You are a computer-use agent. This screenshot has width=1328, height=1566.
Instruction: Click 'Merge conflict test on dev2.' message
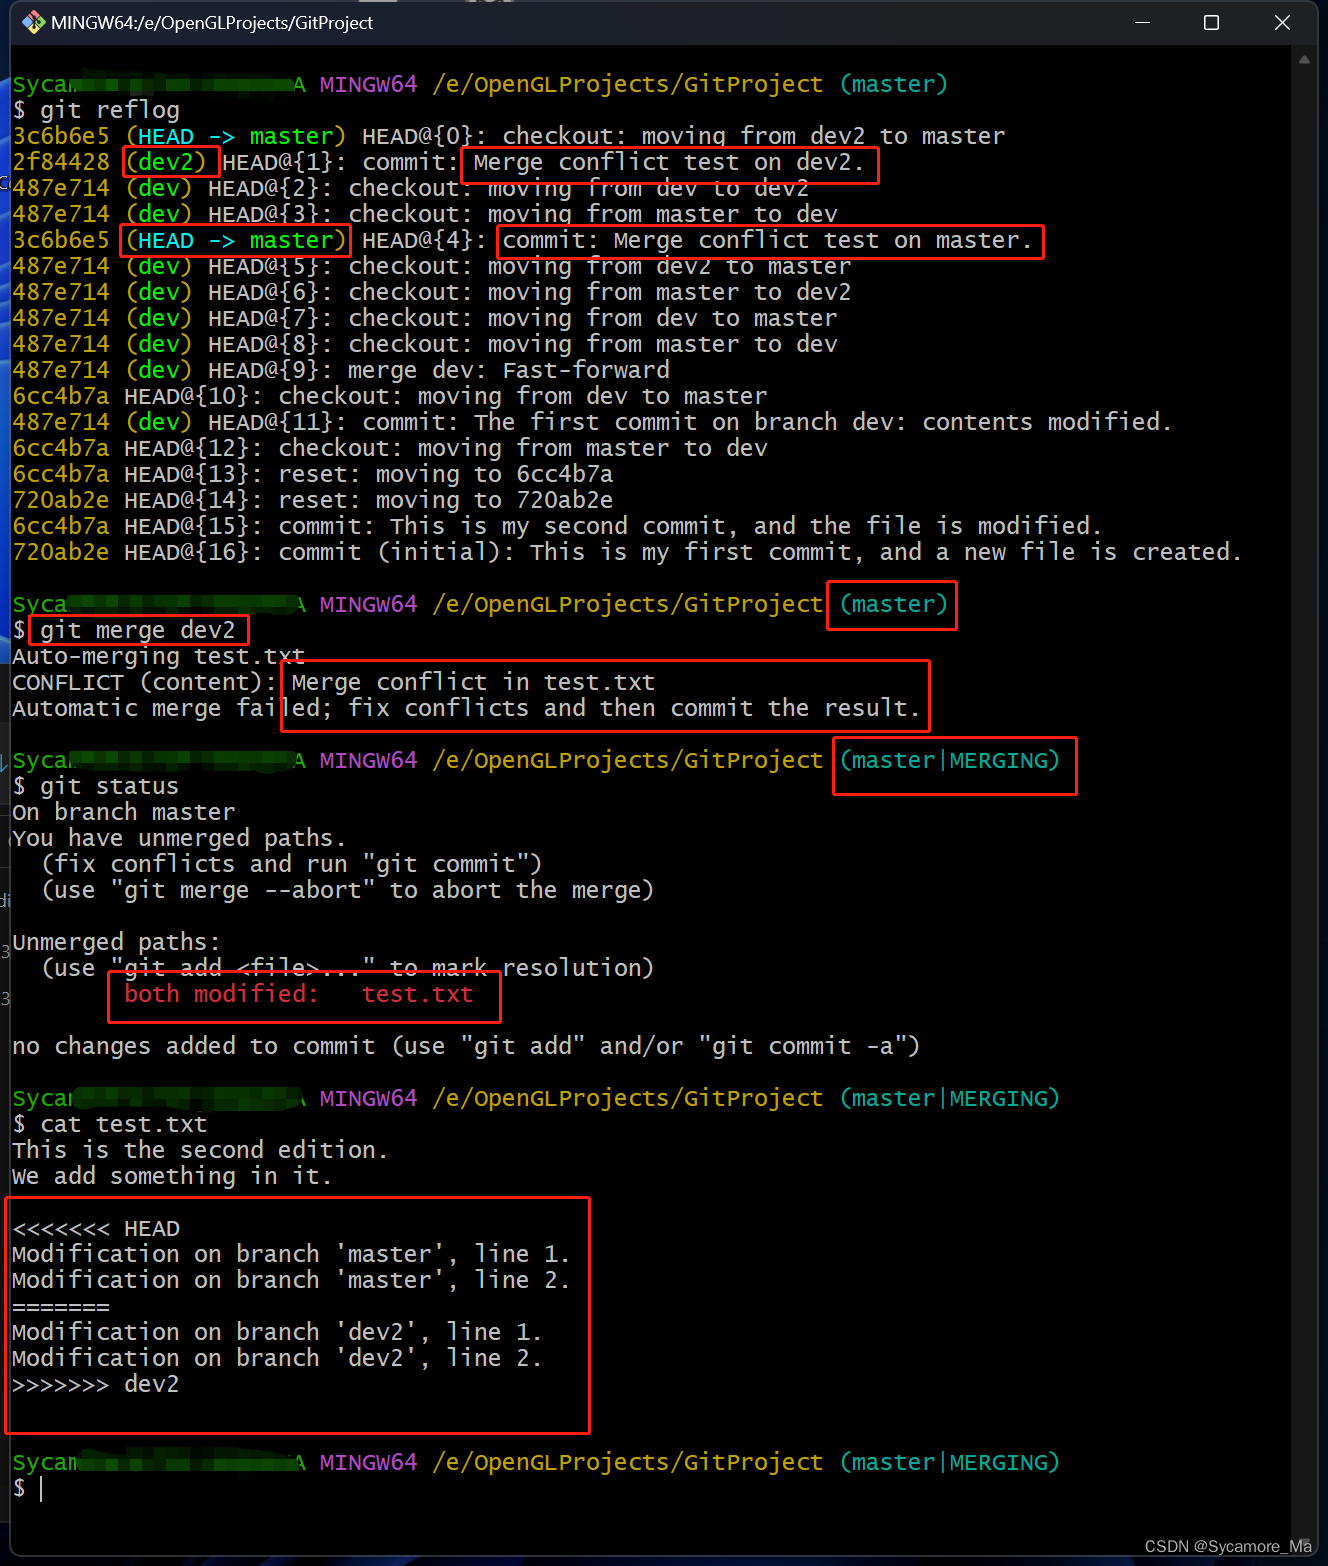(668, 162)
